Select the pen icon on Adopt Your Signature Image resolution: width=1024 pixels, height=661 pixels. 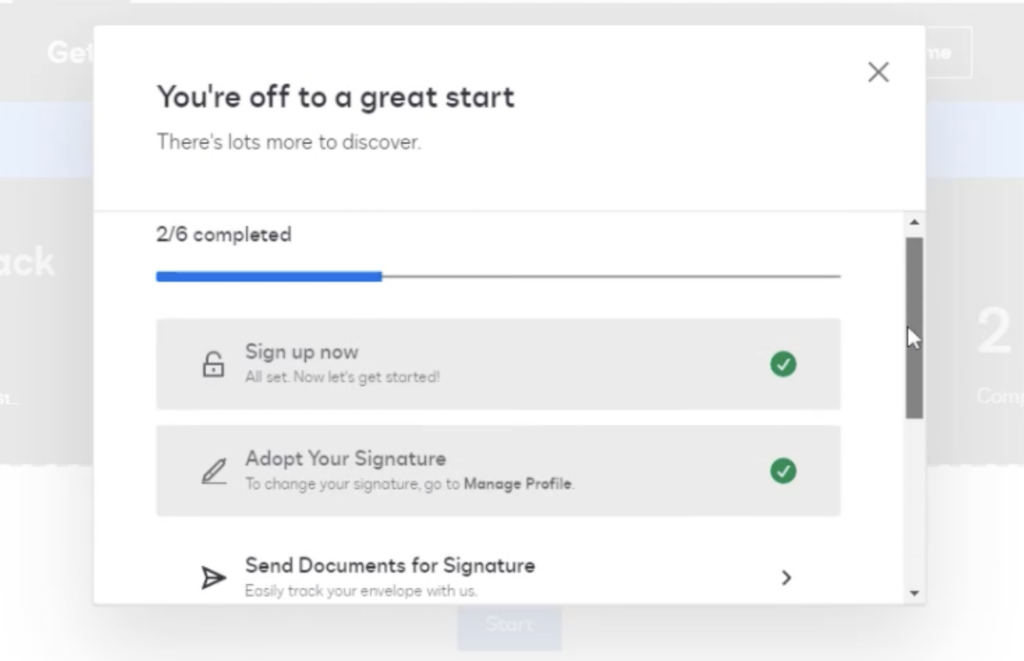(213, 470)
